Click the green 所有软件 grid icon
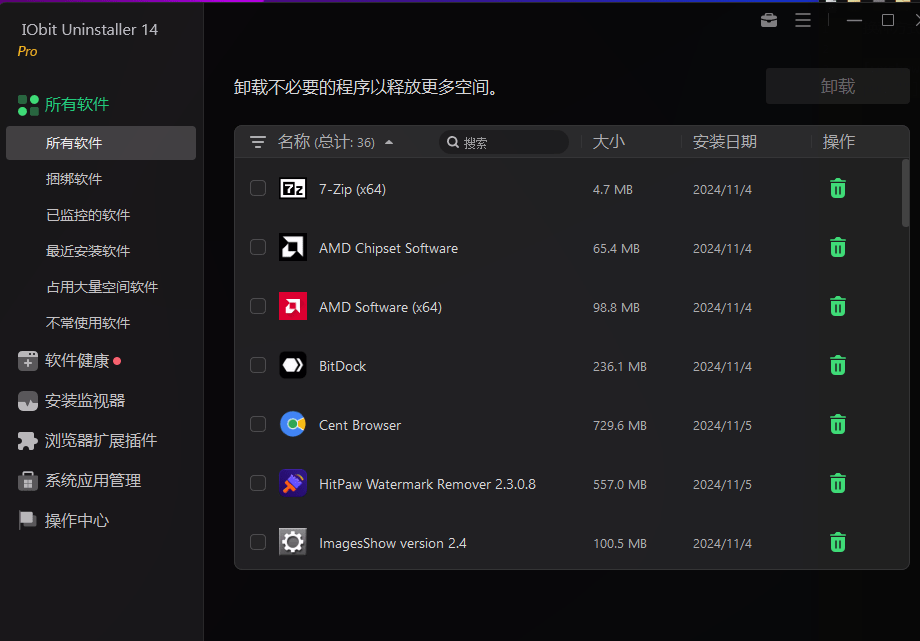 click(28, 105)
